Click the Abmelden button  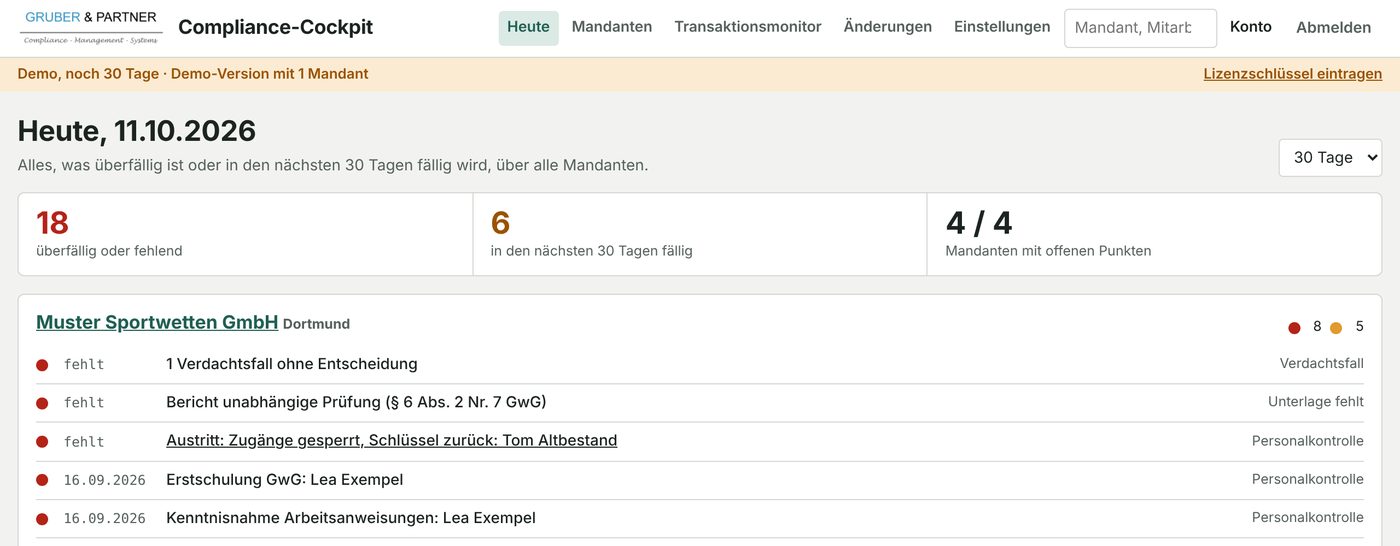(x=1333, y=27)
